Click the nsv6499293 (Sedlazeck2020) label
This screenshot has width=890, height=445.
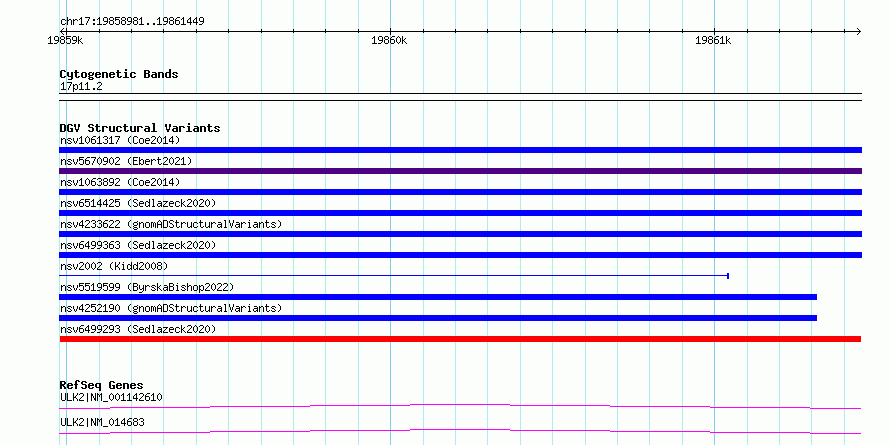[x=138, y=329]
